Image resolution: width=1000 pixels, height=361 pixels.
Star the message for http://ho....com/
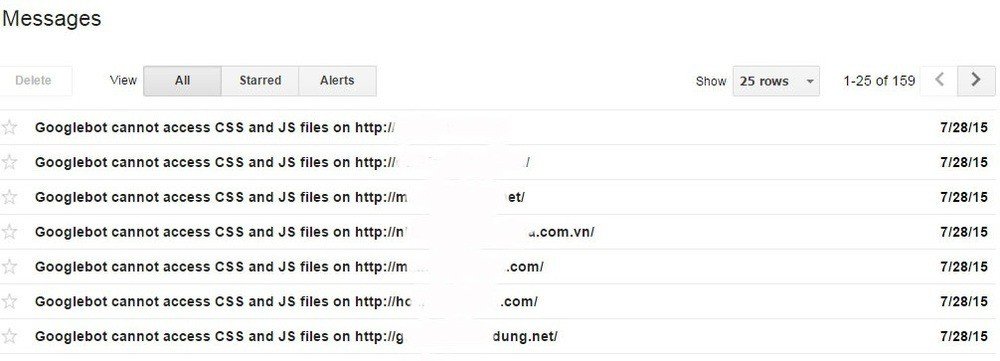coord(9,301)
